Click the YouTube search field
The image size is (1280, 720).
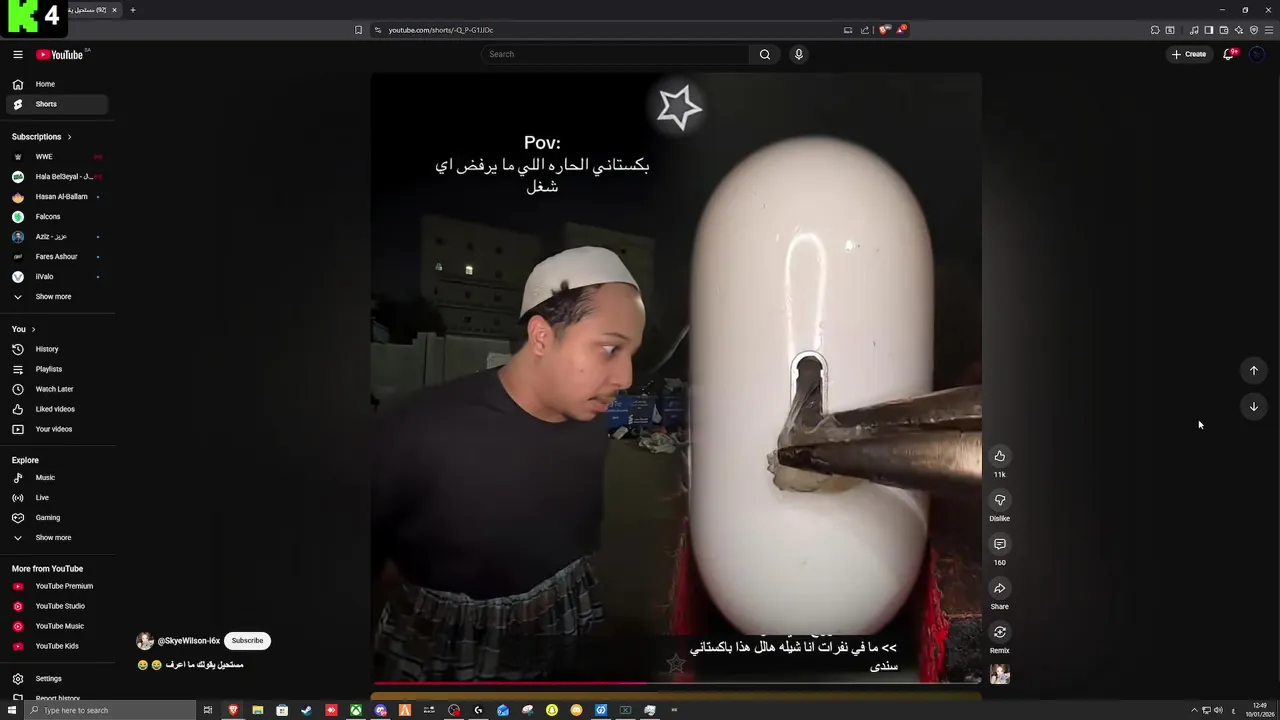click(615, 54)
